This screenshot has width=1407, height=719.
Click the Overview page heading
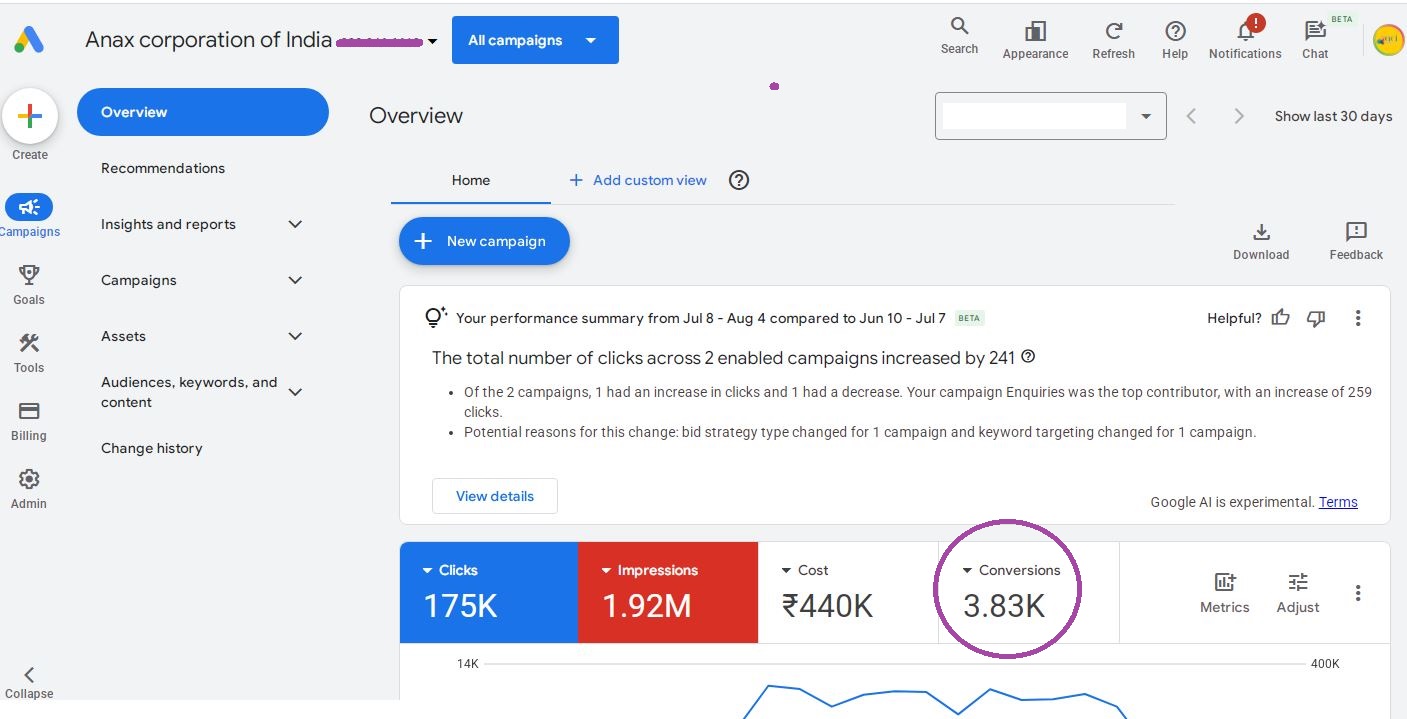(x=416, y=116)
